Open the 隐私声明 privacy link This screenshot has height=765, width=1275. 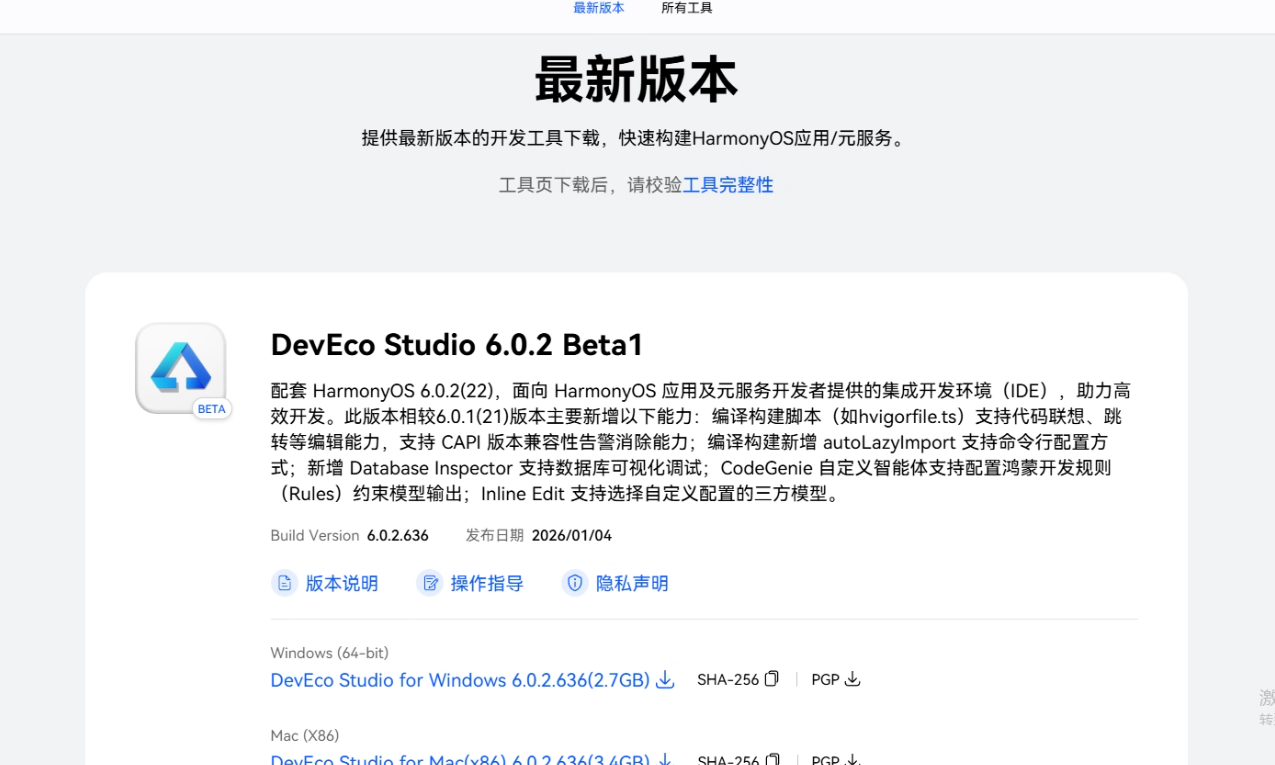click(x=632, y=584)
